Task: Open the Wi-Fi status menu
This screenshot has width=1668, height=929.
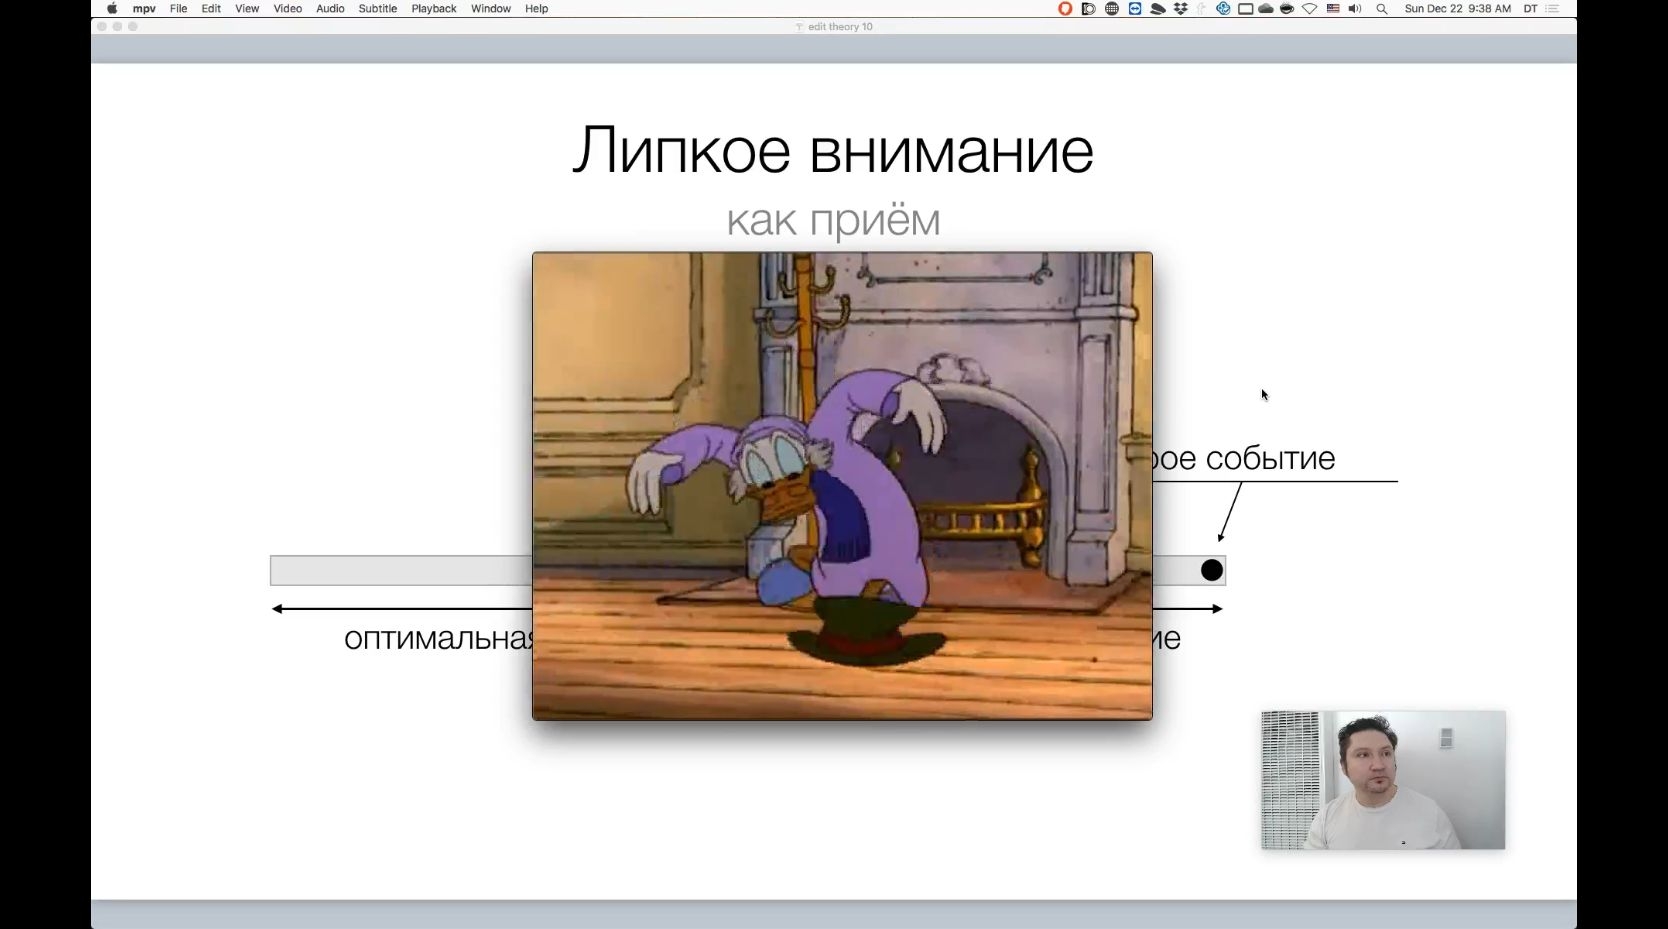Action: pos(1309,9)
